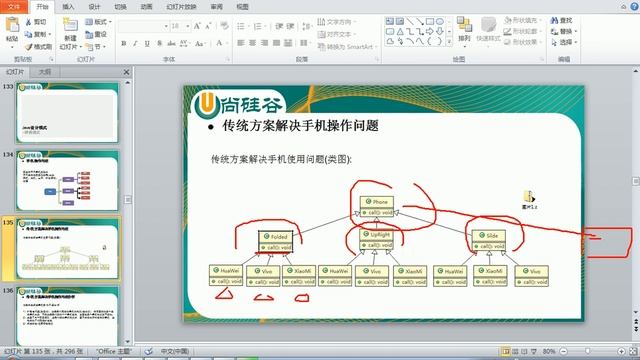Zoom in with the plus button

click(621, 351)
